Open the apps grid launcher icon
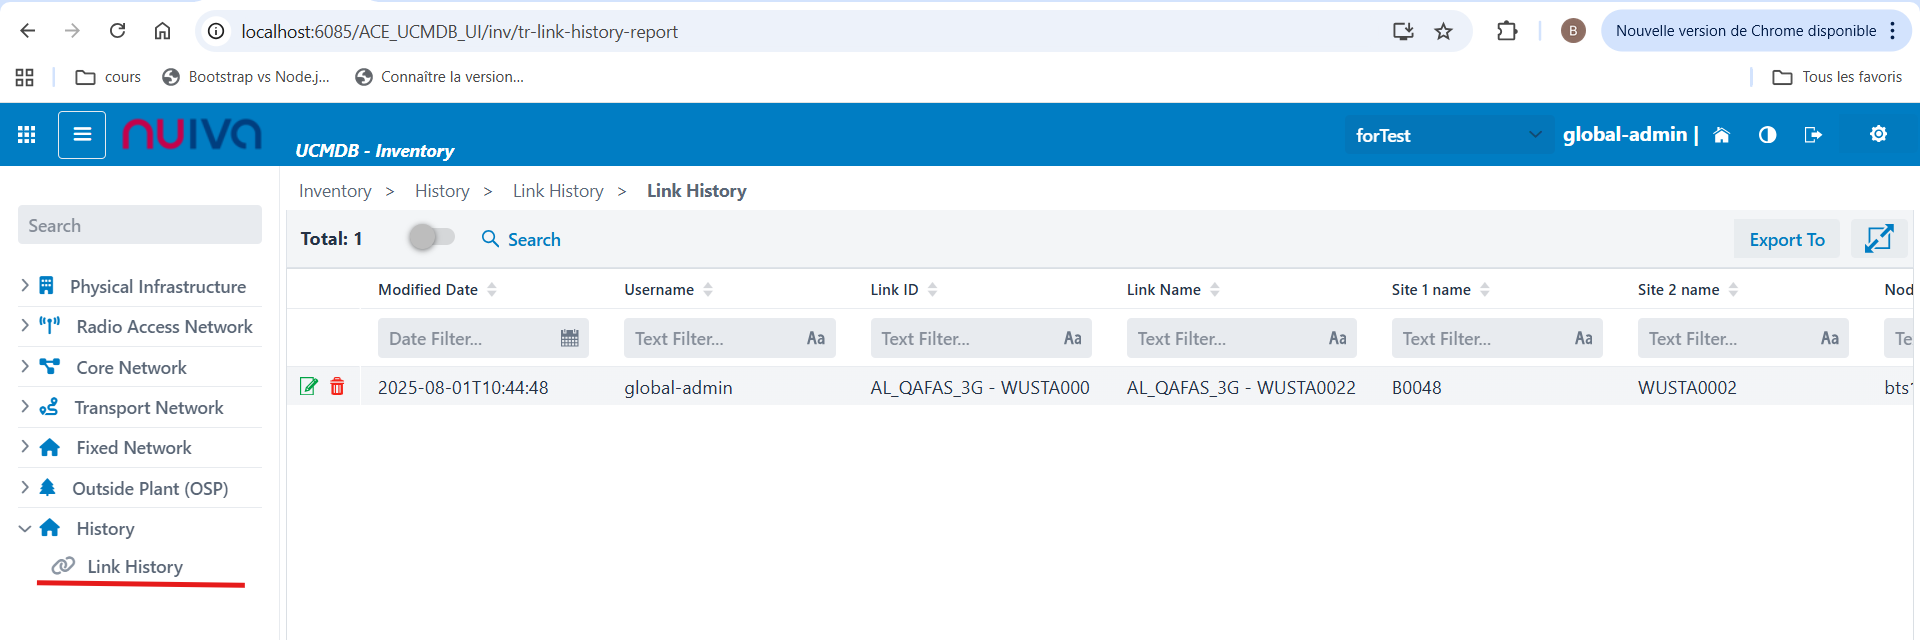The width and height of the screenshot is (1920, 640). 27,135
